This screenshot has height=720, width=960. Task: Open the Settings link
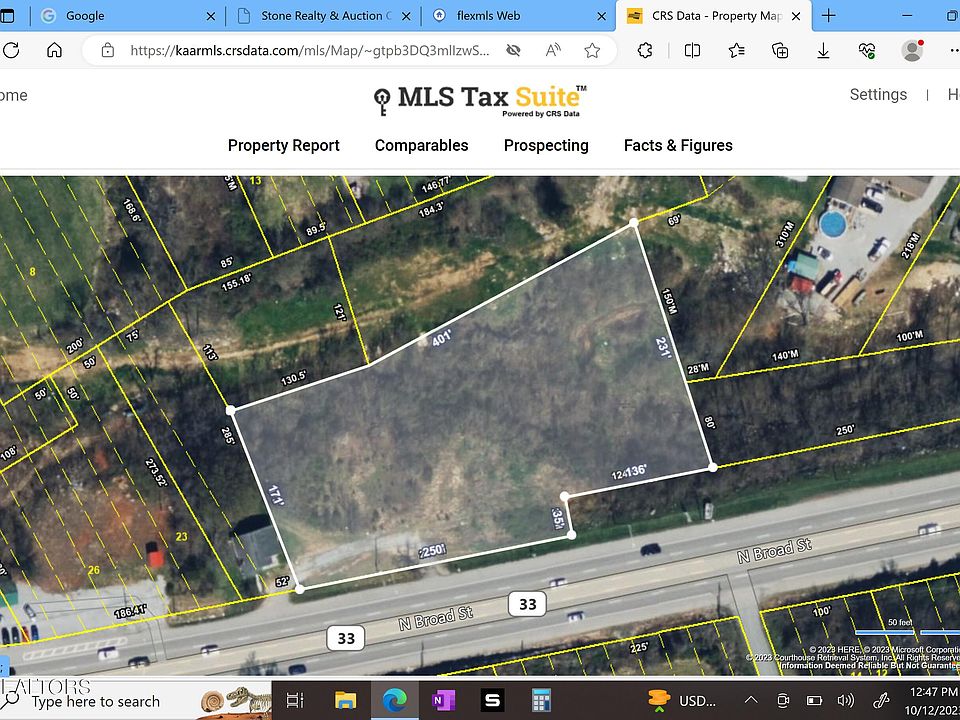(x=878, y=94)
